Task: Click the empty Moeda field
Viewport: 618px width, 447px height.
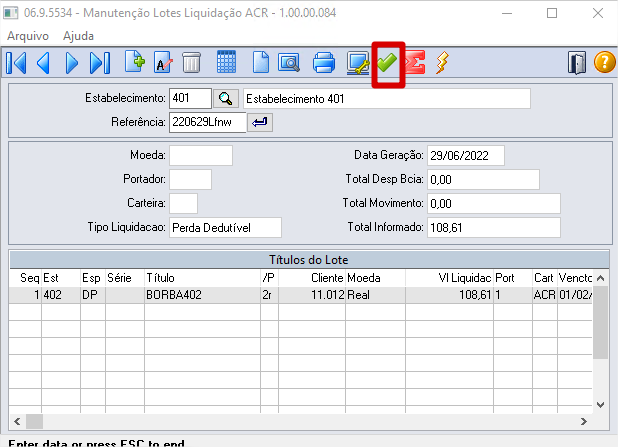Action: click(201, 155)
